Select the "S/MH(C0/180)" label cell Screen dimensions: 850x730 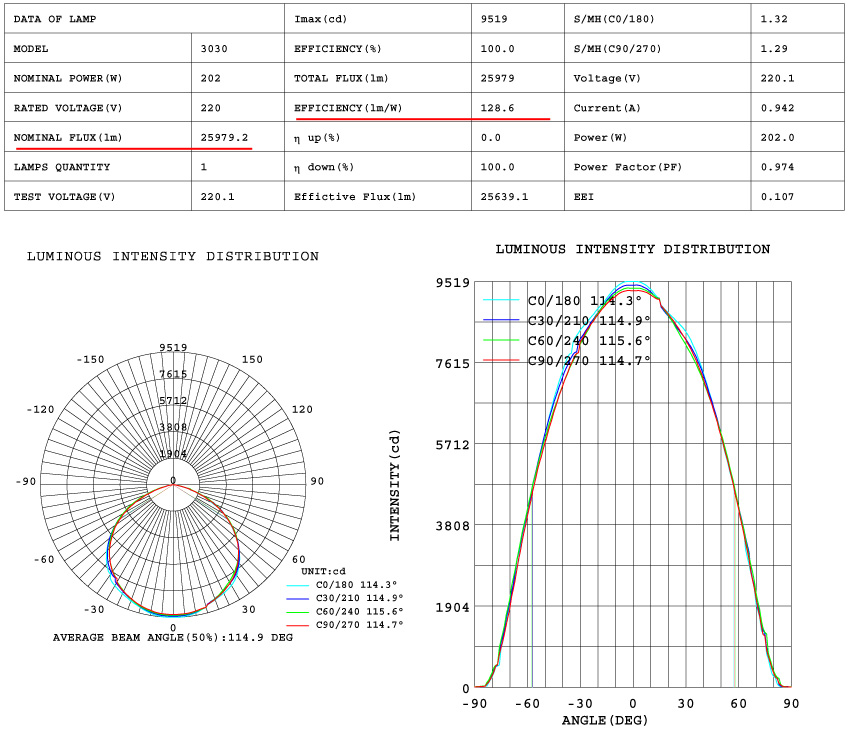(x=658, y=19)
